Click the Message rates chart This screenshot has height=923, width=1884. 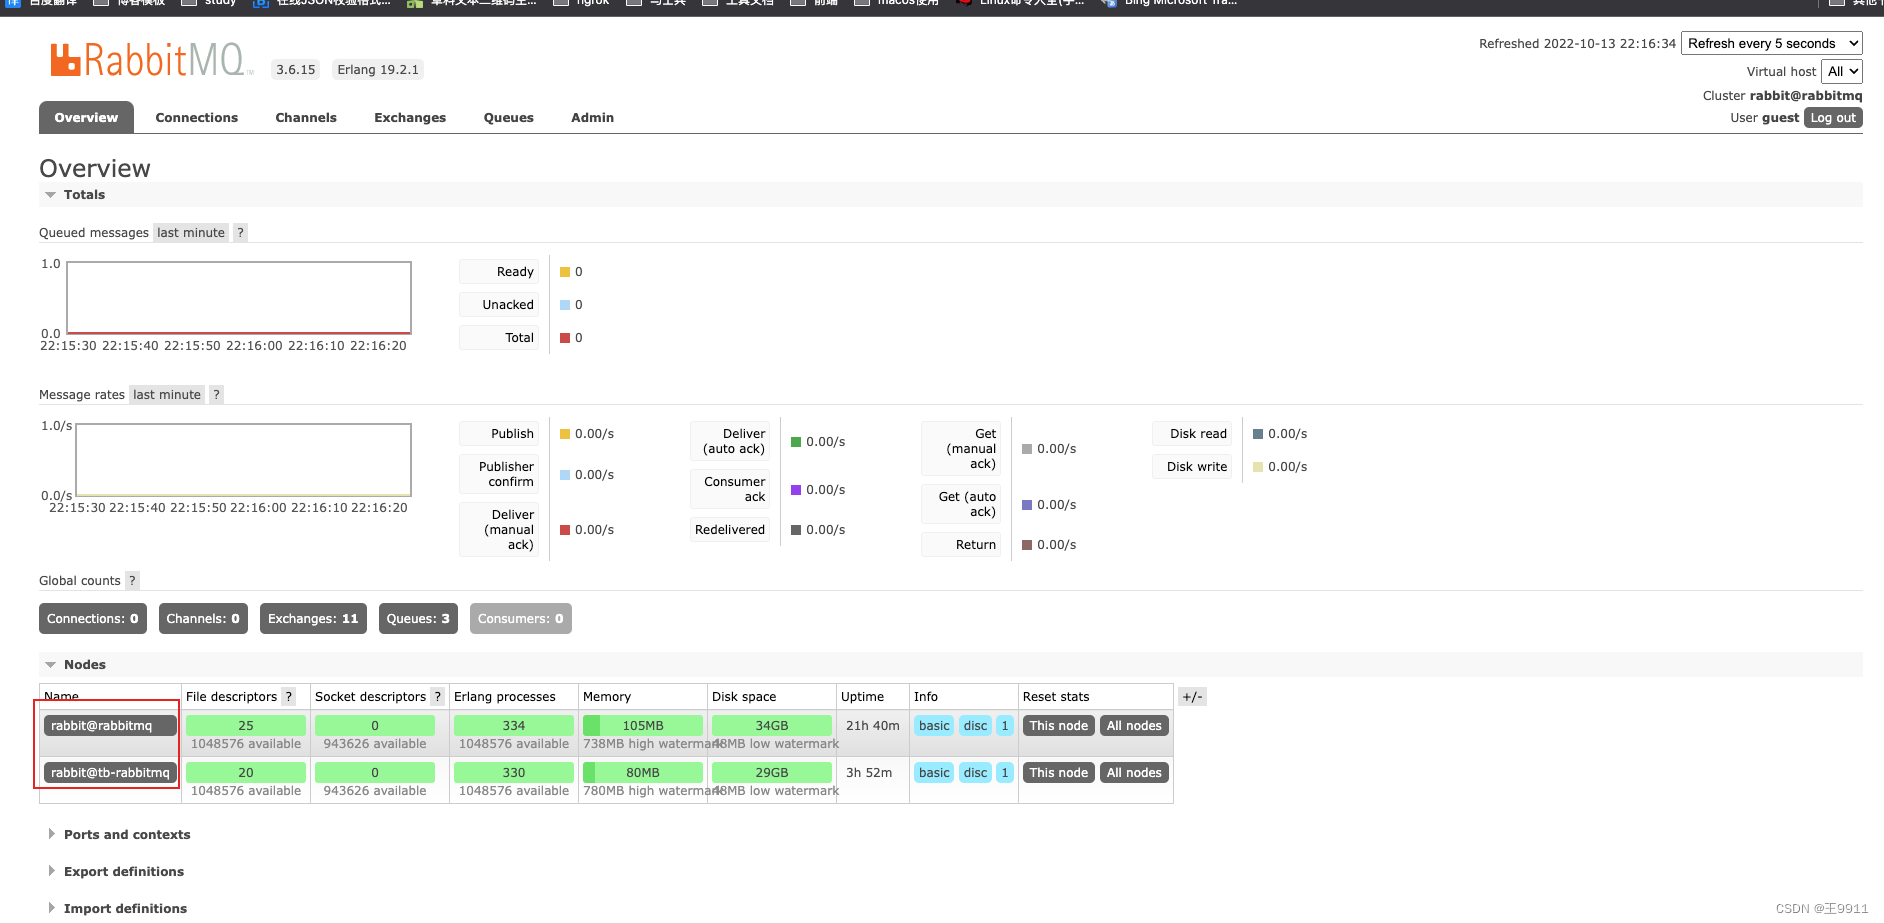pos(243,460)
